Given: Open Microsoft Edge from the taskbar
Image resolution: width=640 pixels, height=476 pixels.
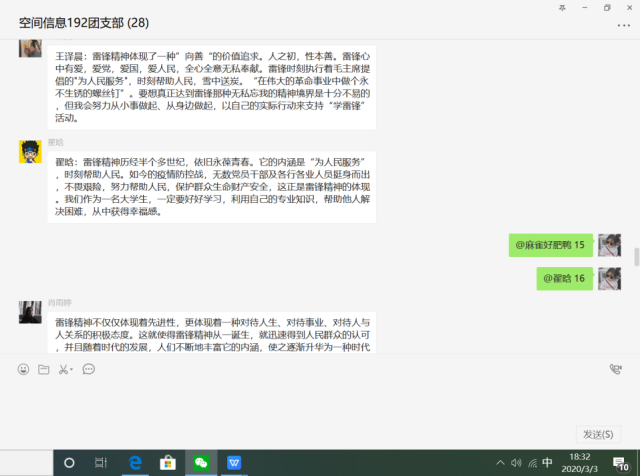Looking at the screenshot, I should (x=135, y=463).
